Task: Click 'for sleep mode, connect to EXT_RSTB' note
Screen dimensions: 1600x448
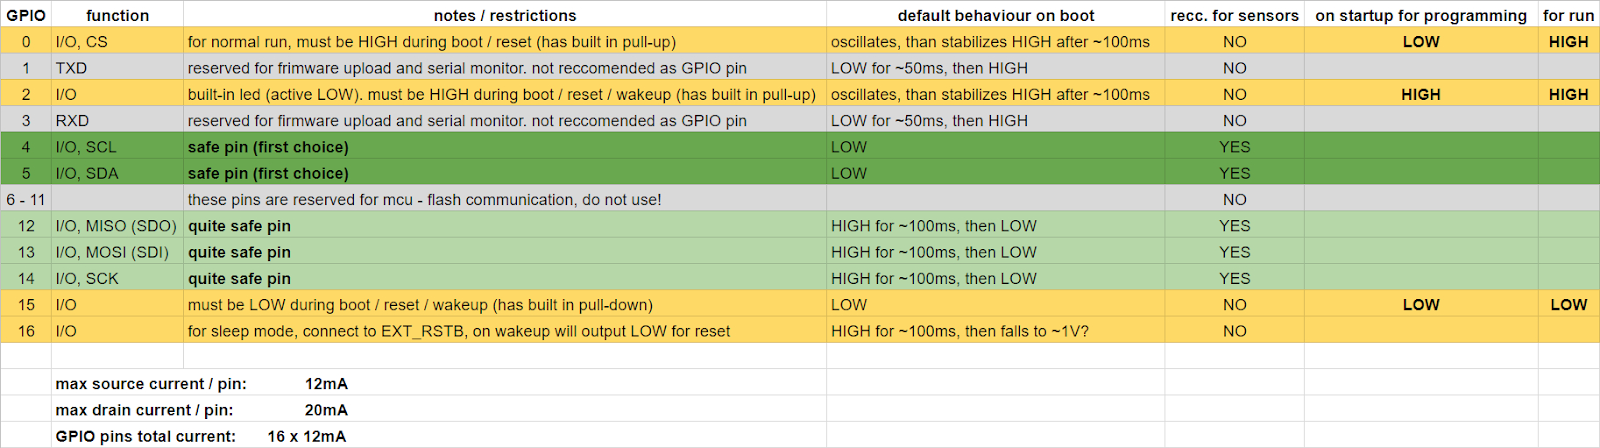Action: click(505, 331)
